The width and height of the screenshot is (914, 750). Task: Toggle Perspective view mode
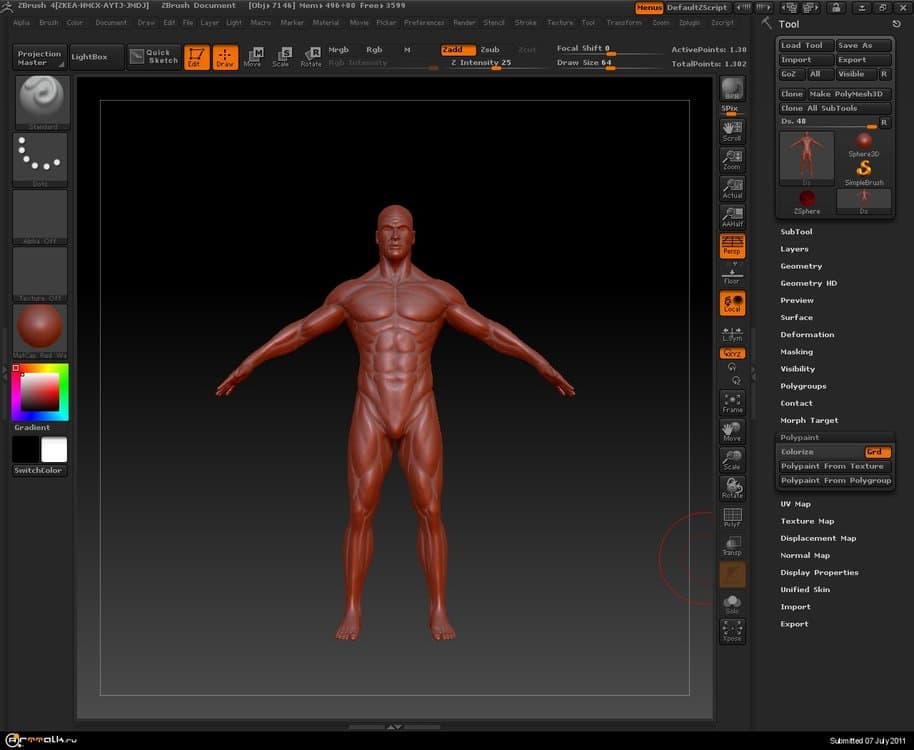click(x=732, y=246)
